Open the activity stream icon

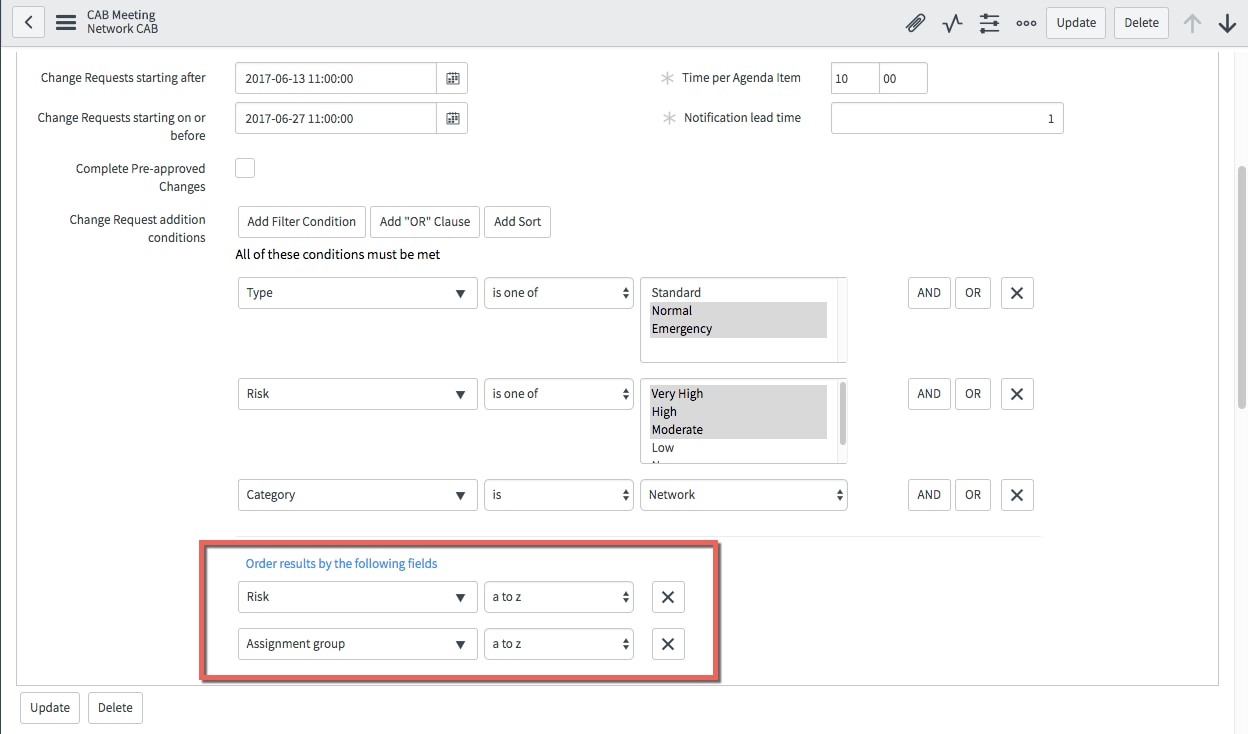point(951,22)
